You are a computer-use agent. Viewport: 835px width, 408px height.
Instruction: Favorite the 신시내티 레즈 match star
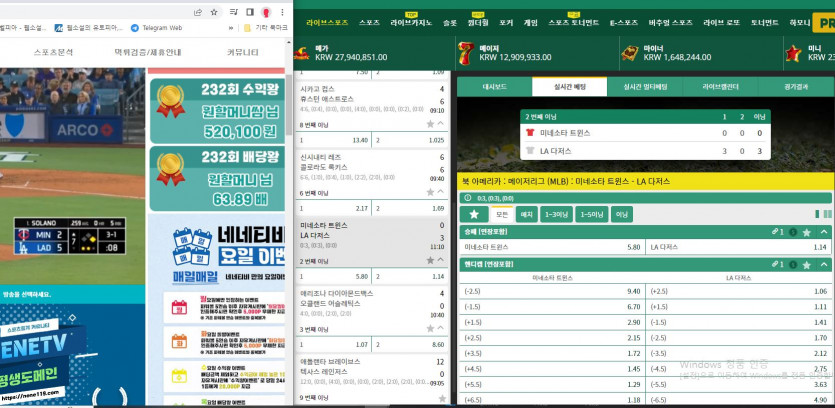430,192
